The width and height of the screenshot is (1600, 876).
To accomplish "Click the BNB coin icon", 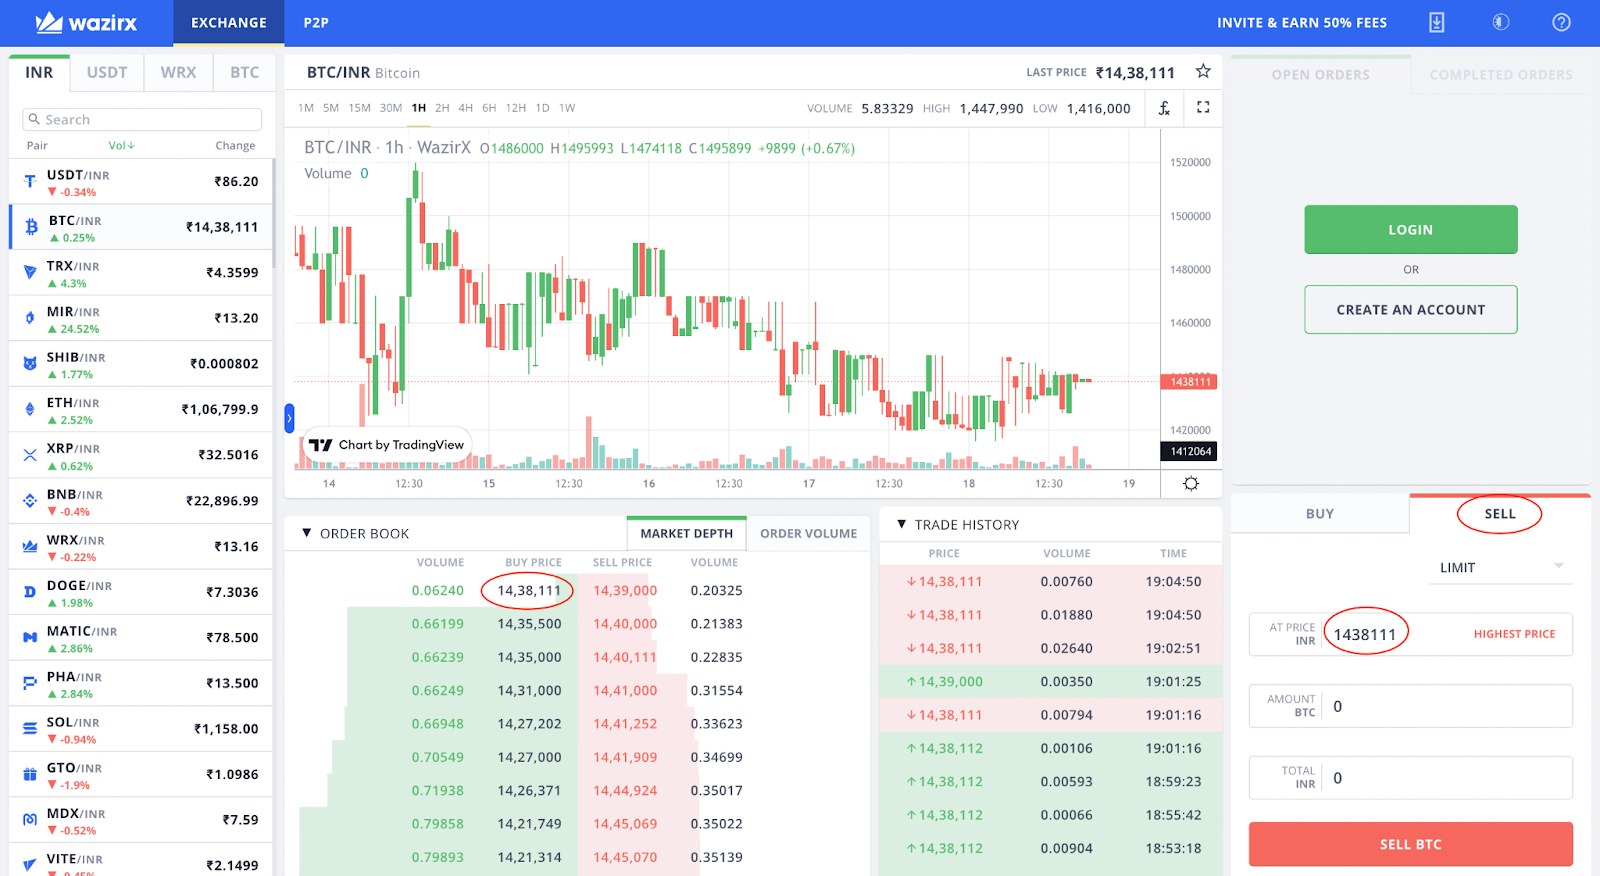I will pyautogui.click(x=30, y=501).
